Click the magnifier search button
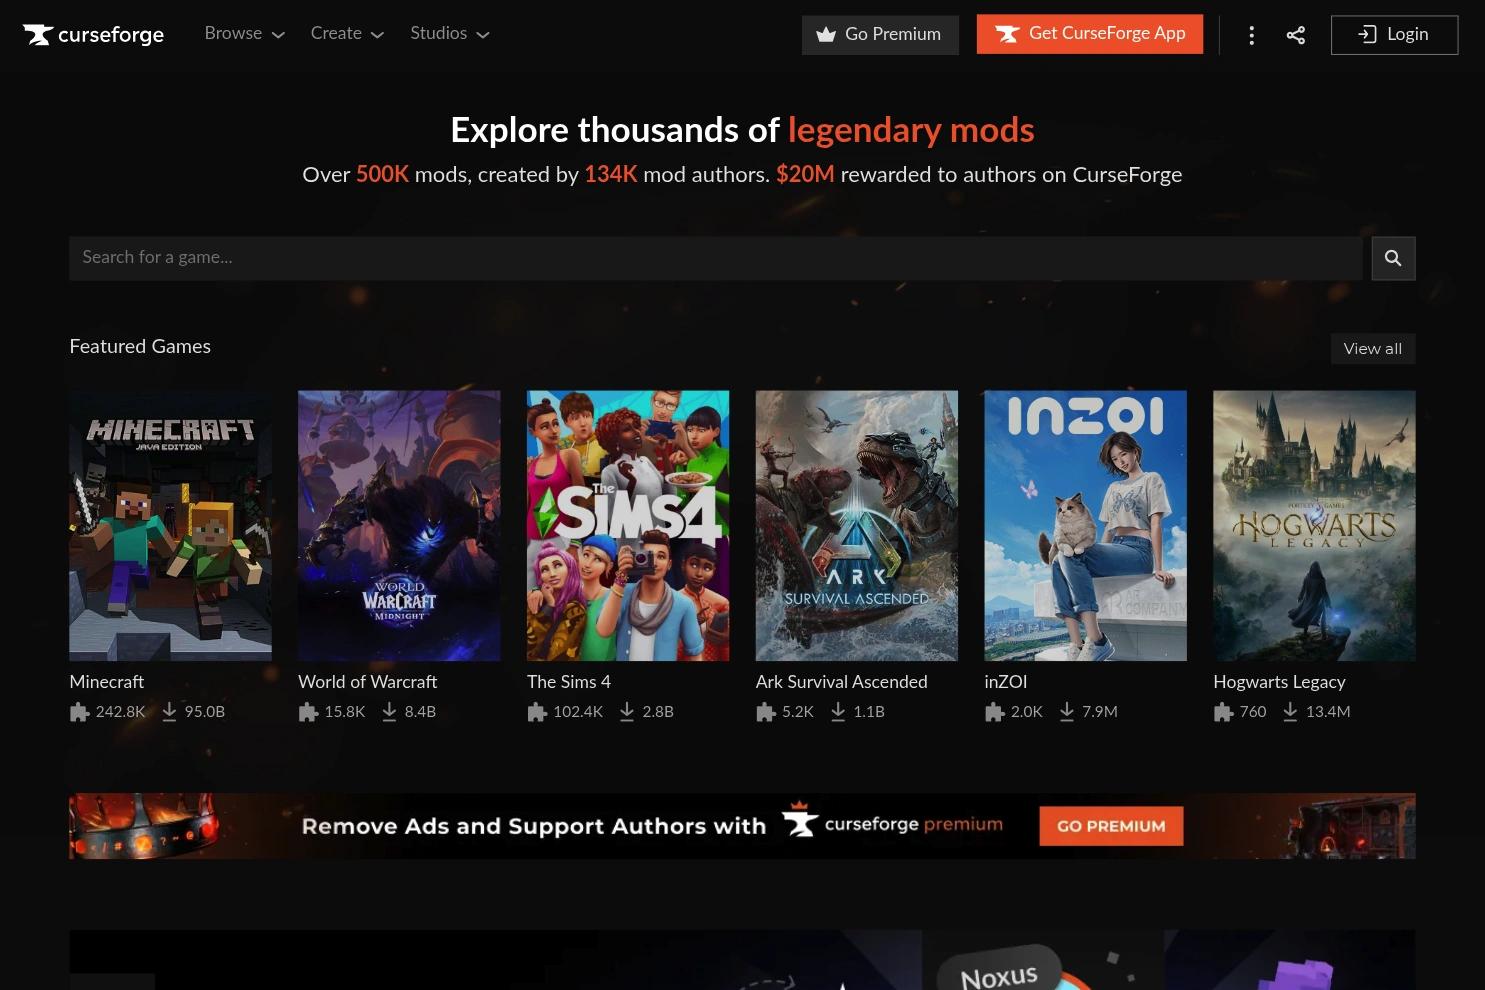Image resolution: width=1485 pixels, height=990 pixels. [1393, 258]
